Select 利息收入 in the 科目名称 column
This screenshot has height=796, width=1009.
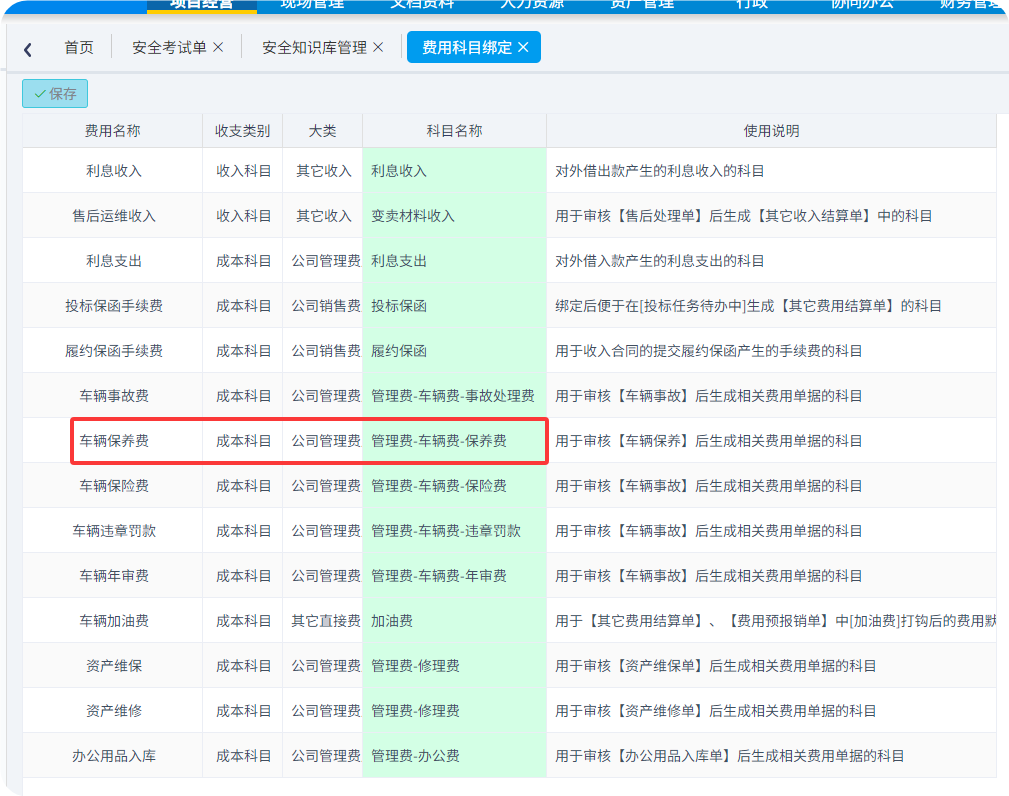pyautogui.click(x=454, y=171)
